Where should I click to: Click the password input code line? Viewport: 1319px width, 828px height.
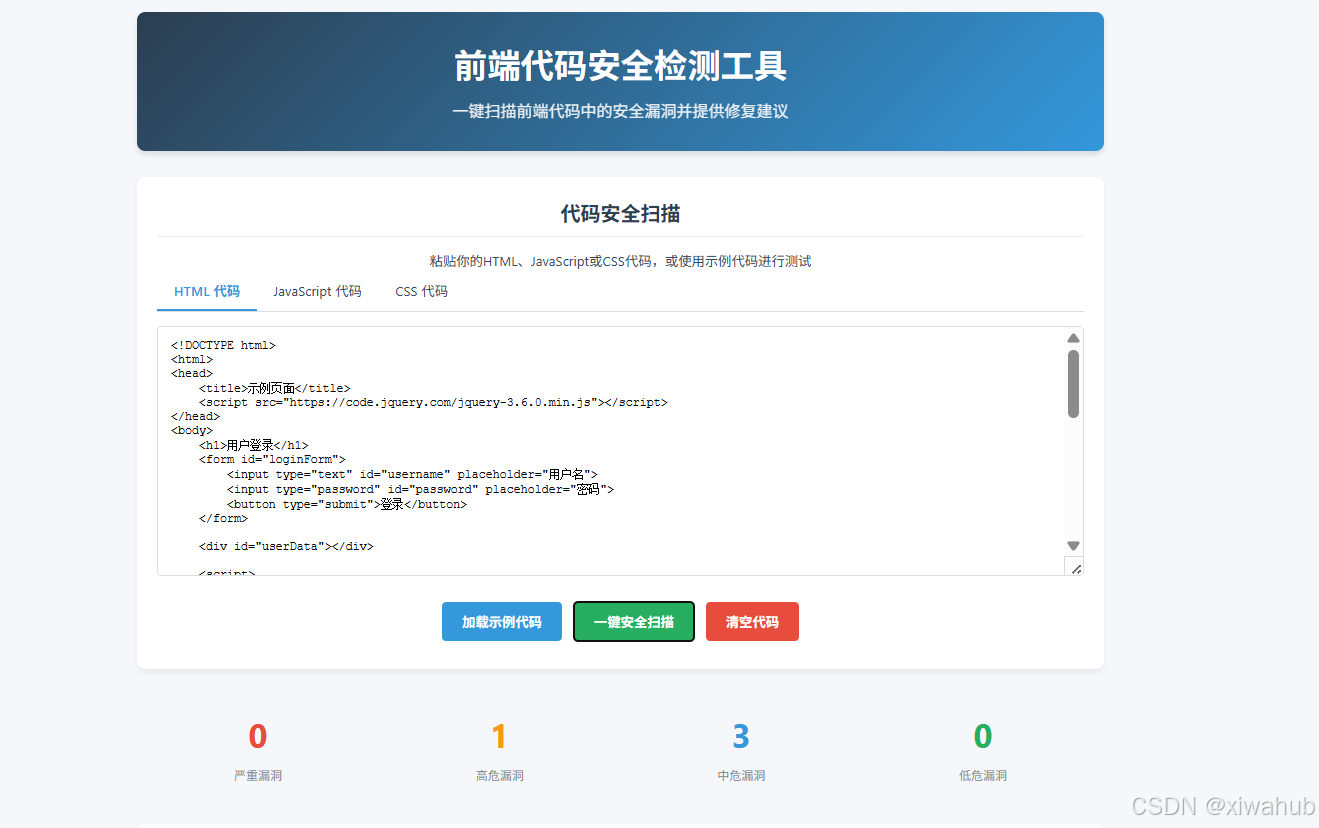pos(420,489)
